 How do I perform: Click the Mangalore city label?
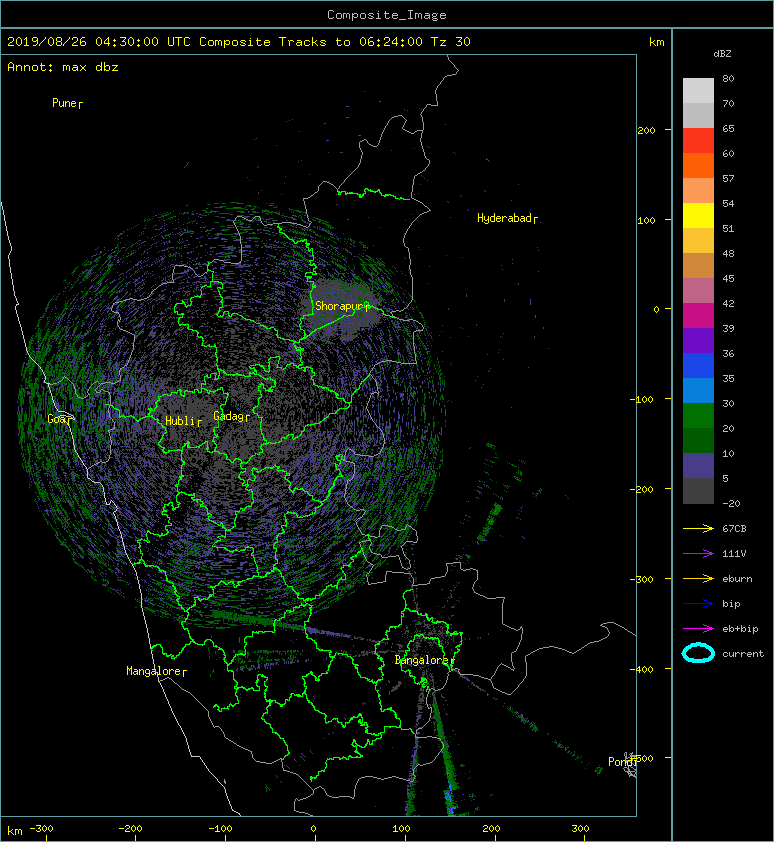pos(154,671)
